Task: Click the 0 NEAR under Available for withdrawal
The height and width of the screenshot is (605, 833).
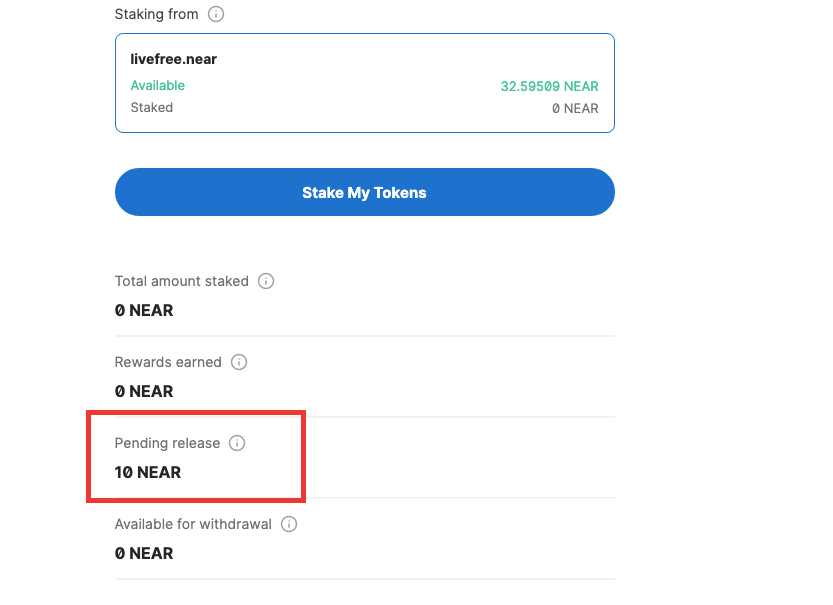Action: [144, 553]
